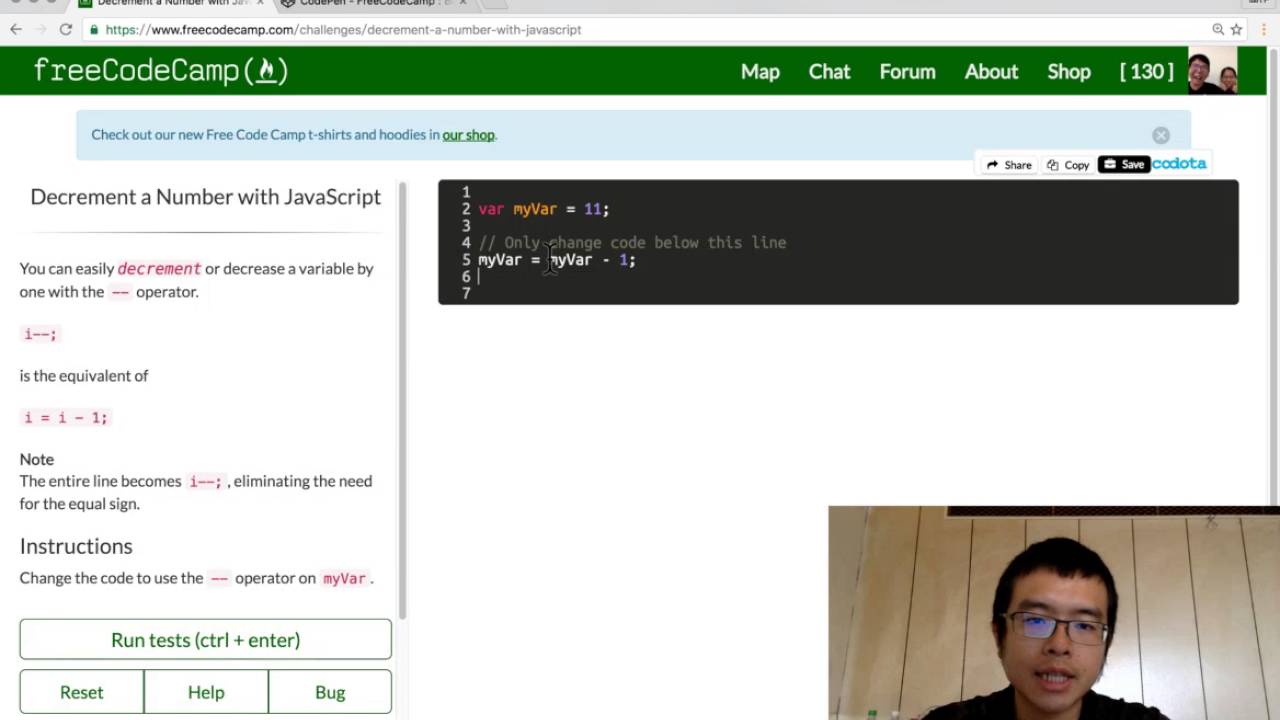Follow the 'our shop' link

(468, 135)
